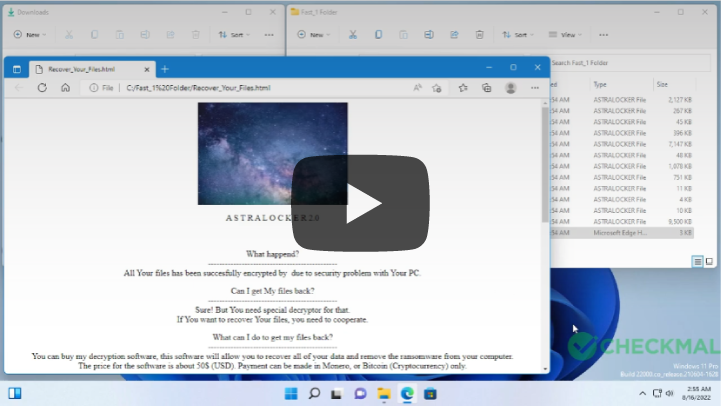Click the Edge back arrow
This screenshot has height=407, width=721.
(19, 88)
